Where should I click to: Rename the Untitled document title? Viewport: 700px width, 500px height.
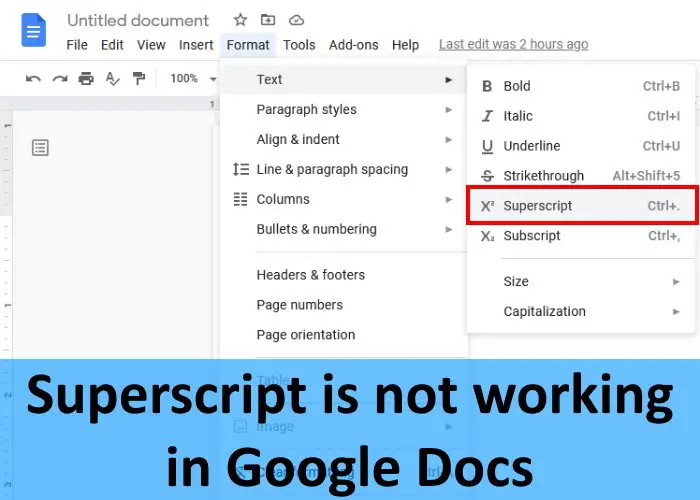138,21
